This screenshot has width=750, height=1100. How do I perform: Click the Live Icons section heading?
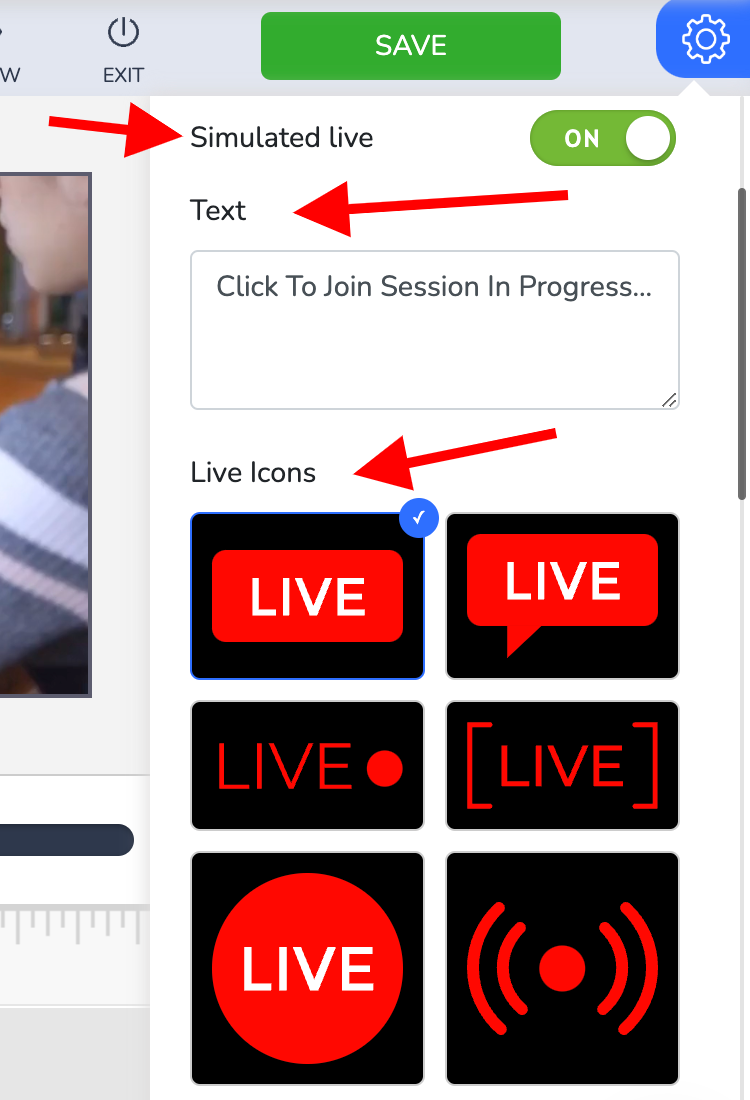pyautogui.click(x=253, y=473)
